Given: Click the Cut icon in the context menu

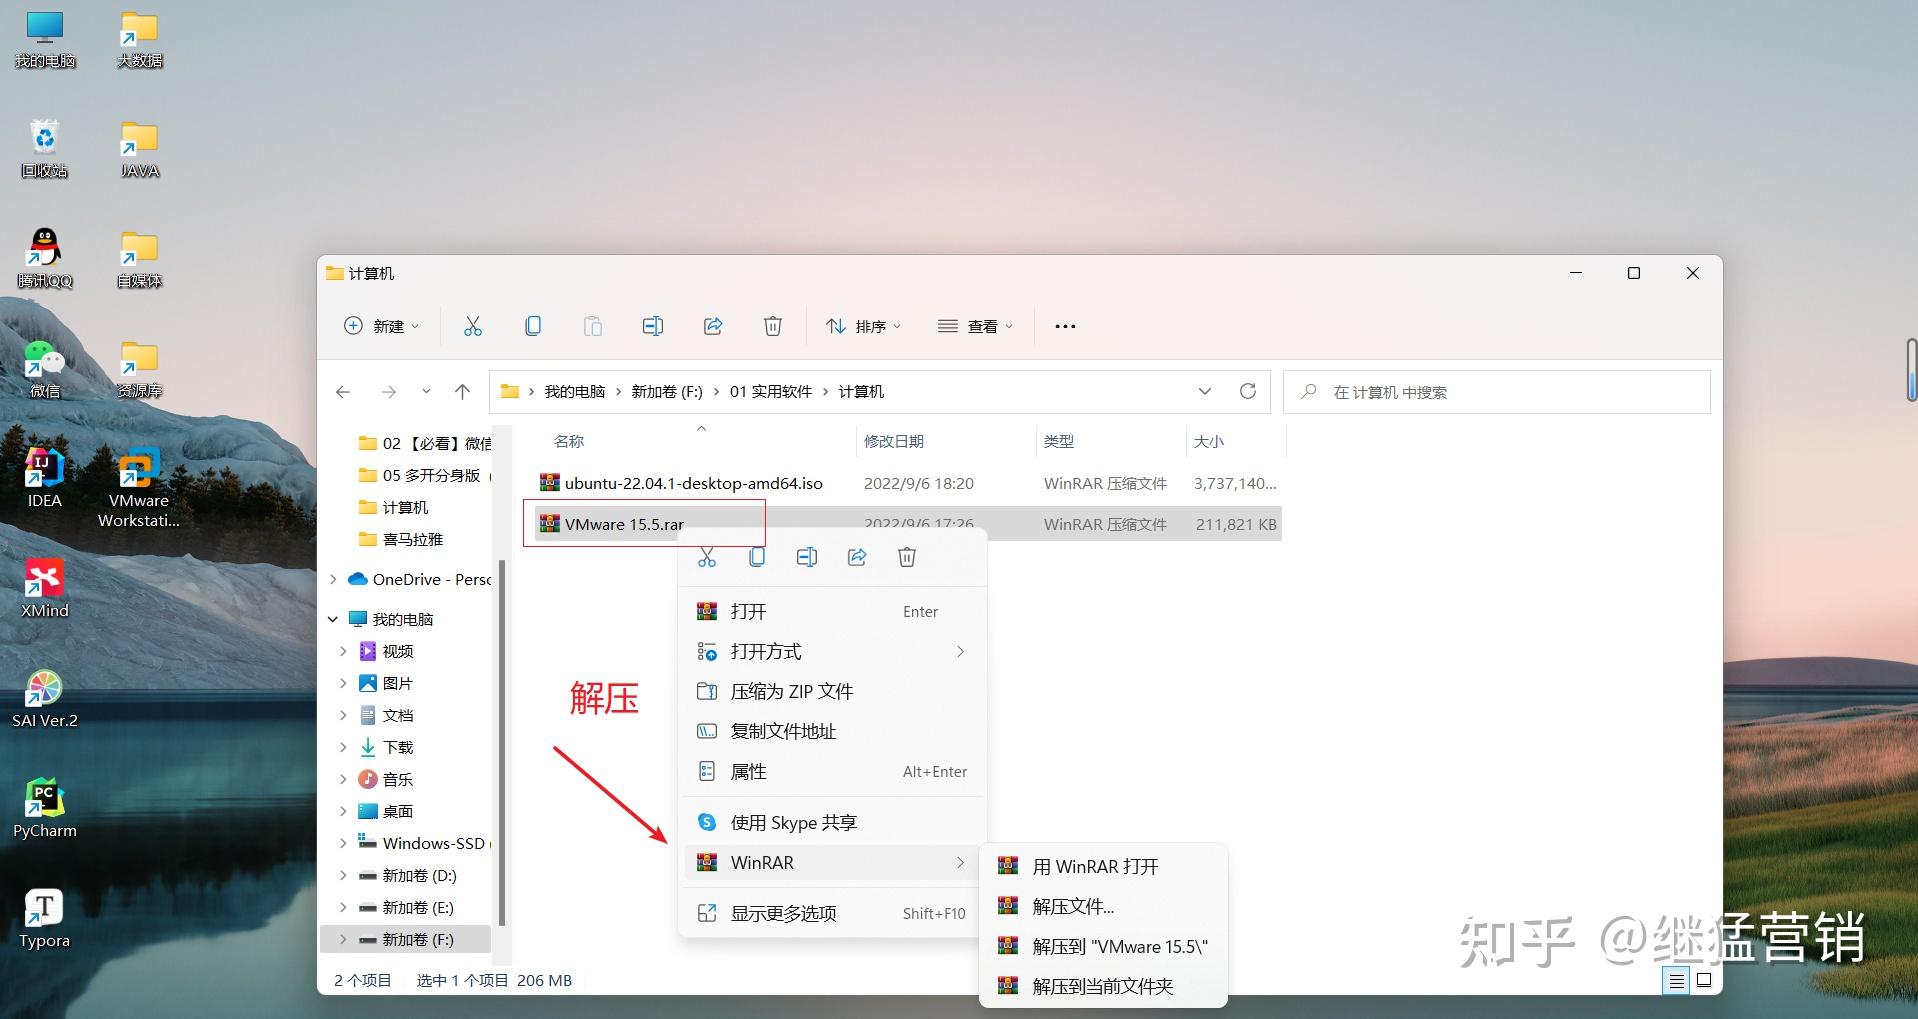Looking at the screenshot, I should (707, 557).
